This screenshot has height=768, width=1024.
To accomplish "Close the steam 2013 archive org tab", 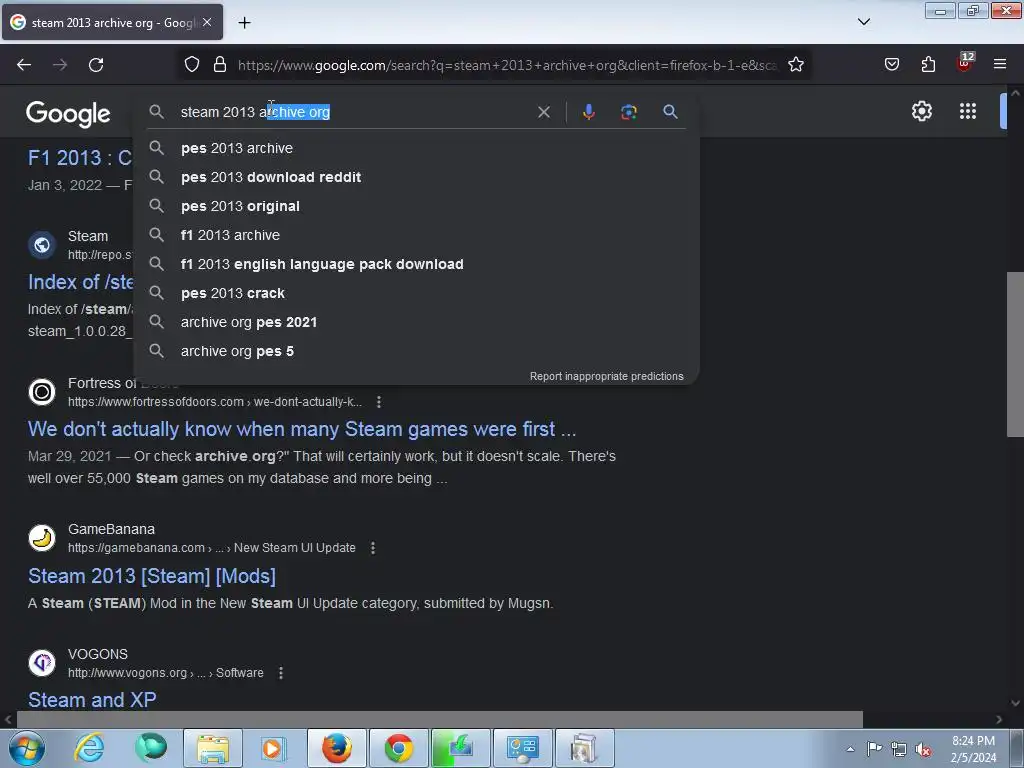I will (207, 22).
